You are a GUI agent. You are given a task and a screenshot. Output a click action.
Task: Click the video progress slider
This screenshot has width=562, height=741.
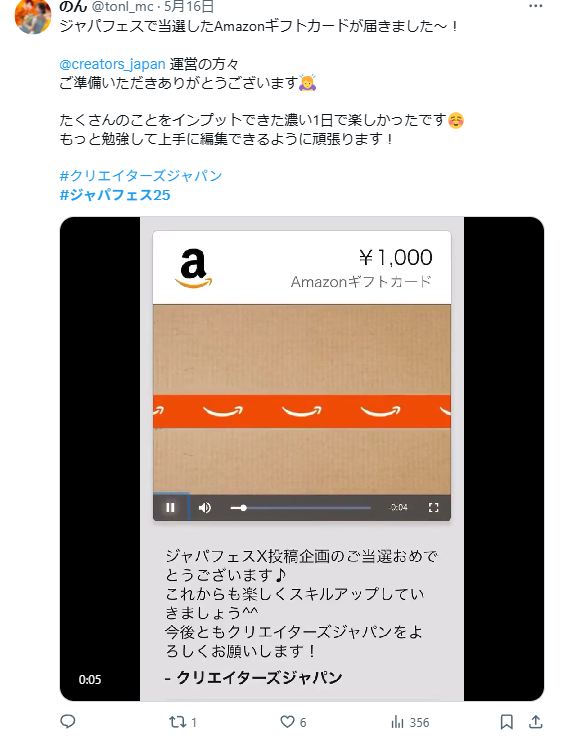[301, 508]
